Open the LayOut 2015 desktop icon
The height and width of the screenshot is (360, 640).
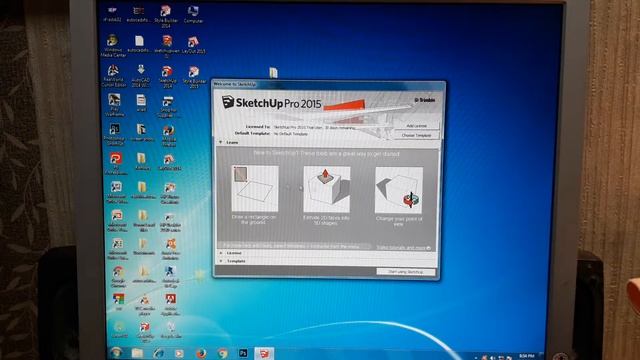coord(193,45)
